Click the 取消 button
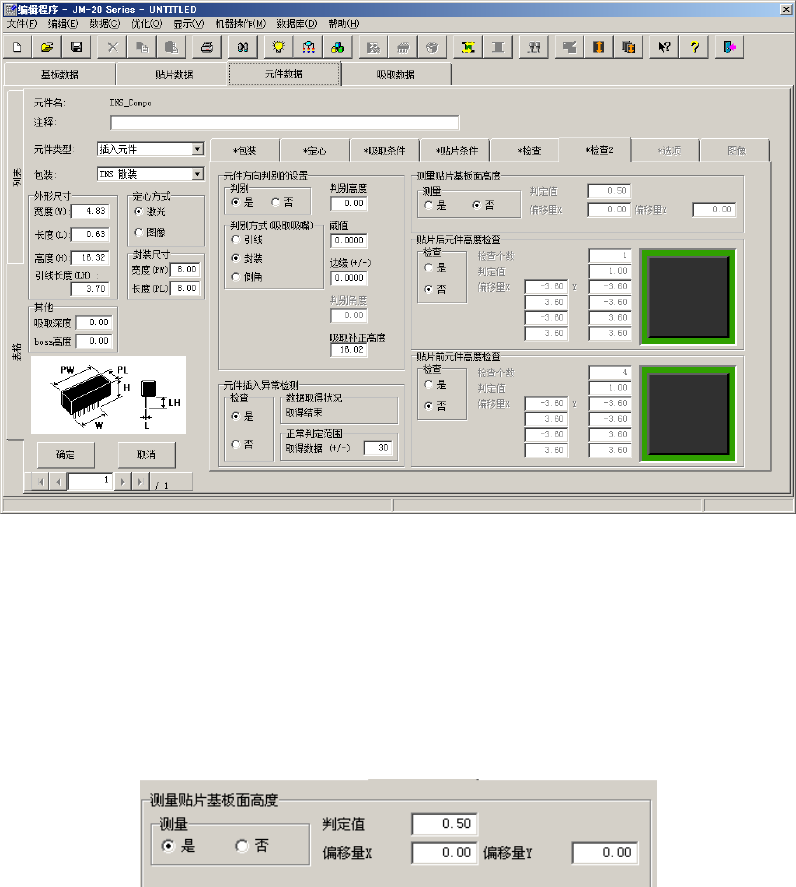This screenshot has height=887, width=796. pyautogui.click(x=147, y=455)
